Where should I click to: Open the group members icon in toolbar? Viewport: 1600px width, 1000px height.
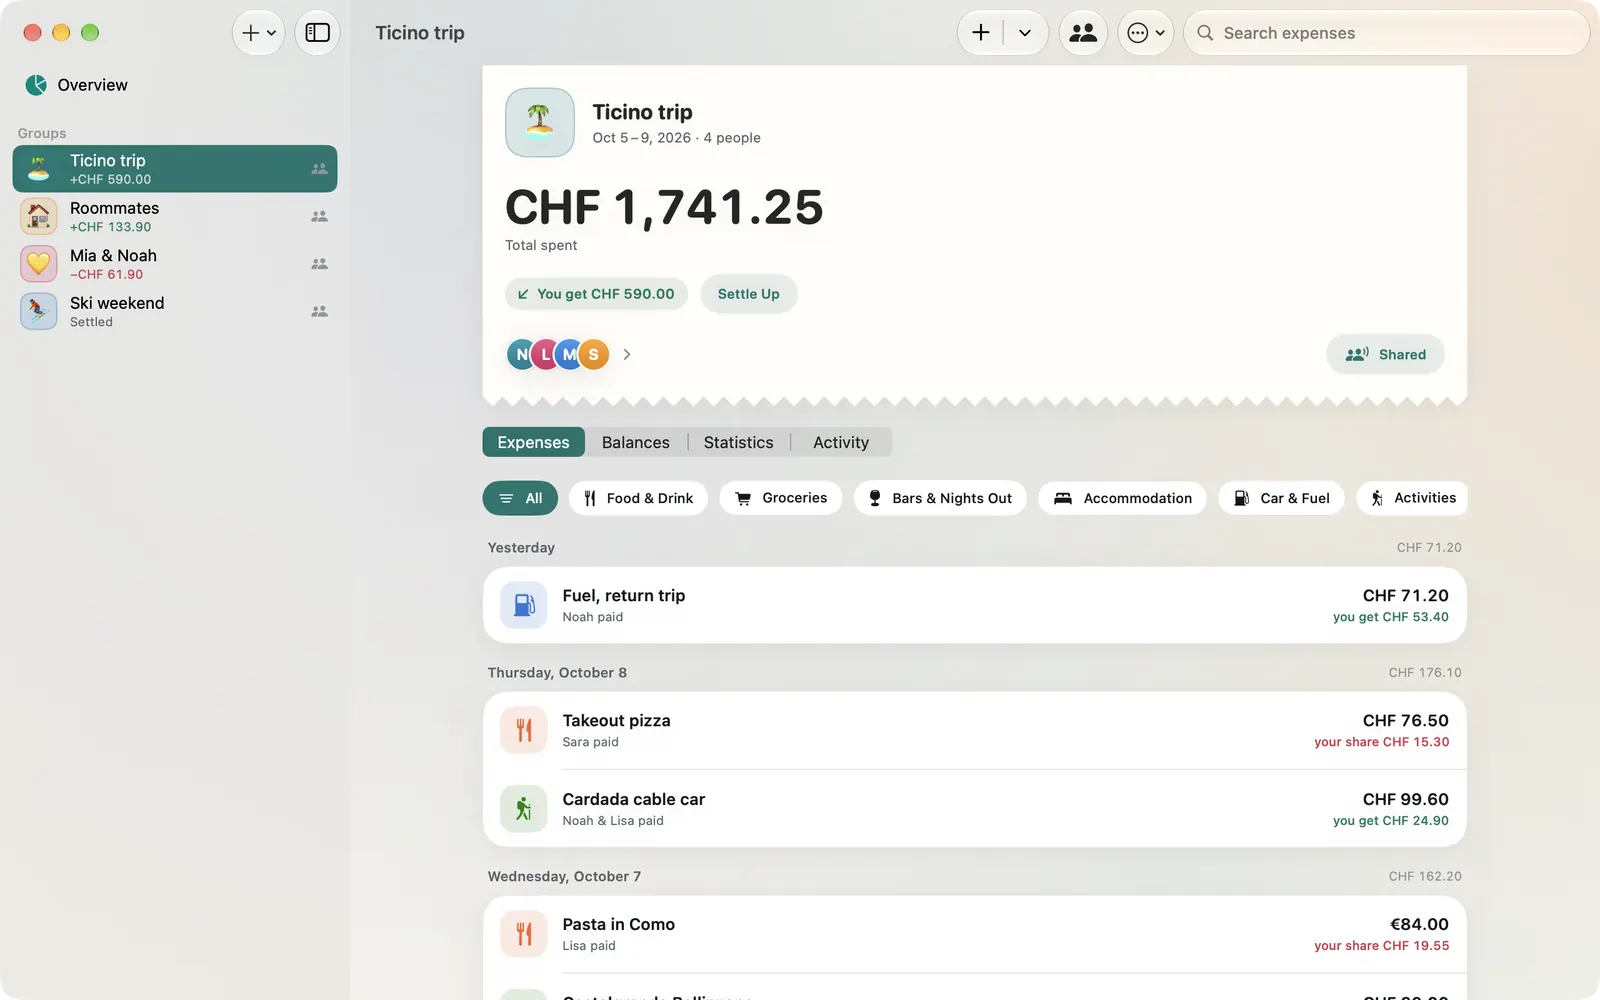click(x=1083, y=33)
